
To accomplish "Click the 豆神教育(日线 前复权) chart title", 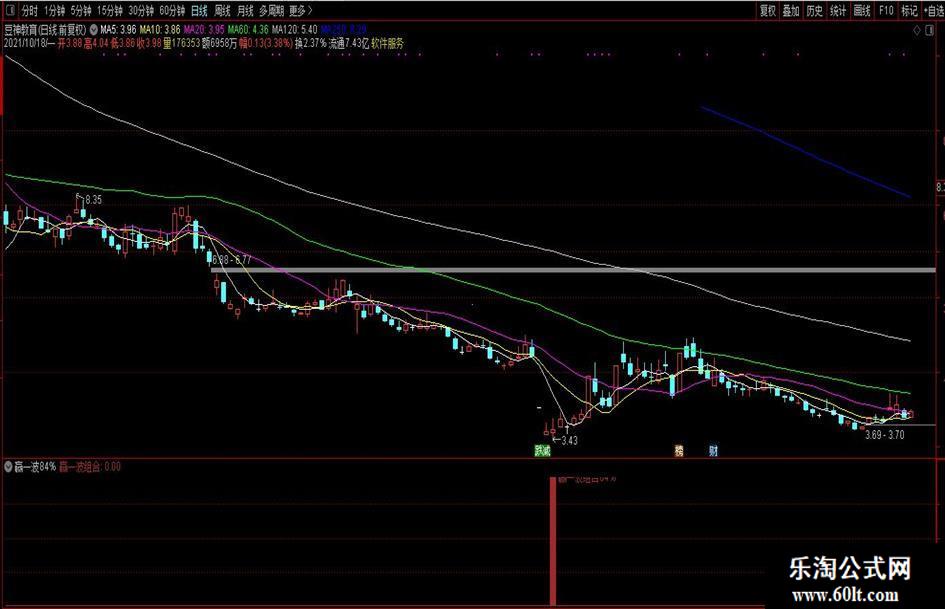I will click(46, 29).
